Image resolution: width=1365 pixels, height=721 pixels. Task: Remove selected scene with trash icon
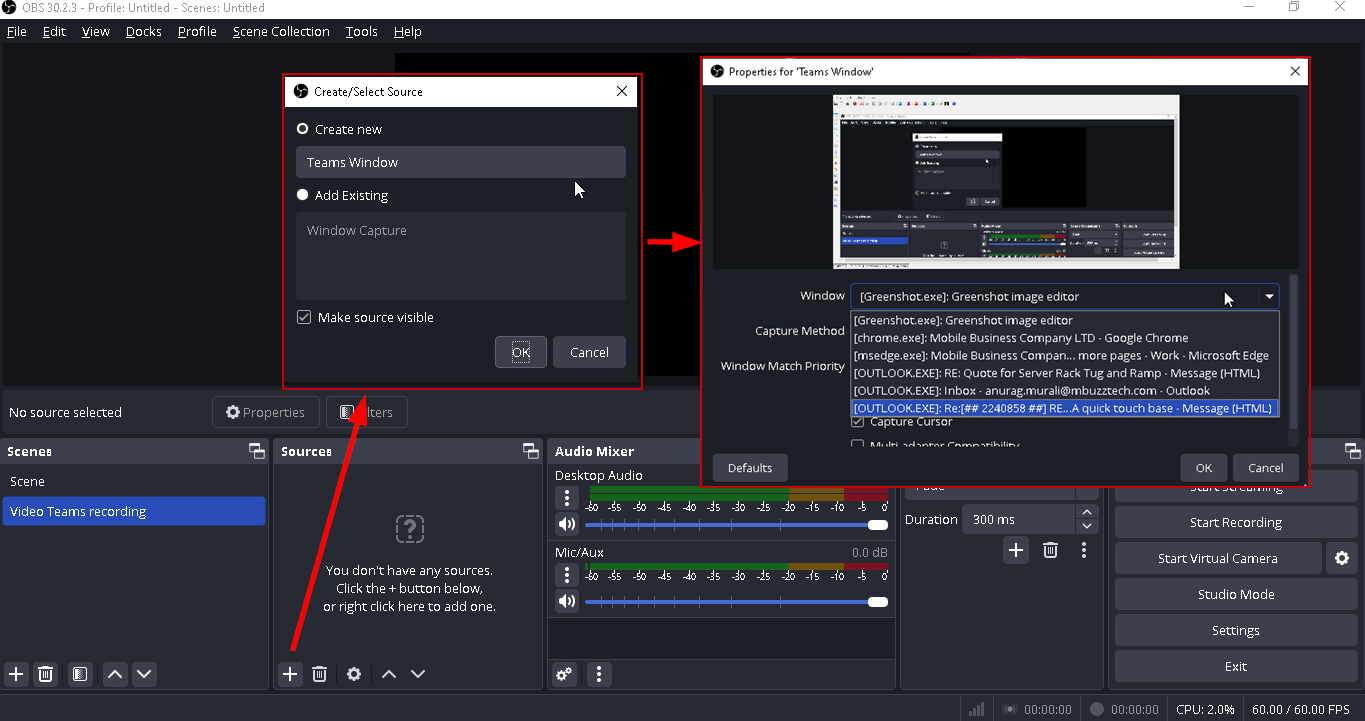click(x=46, y=674)
